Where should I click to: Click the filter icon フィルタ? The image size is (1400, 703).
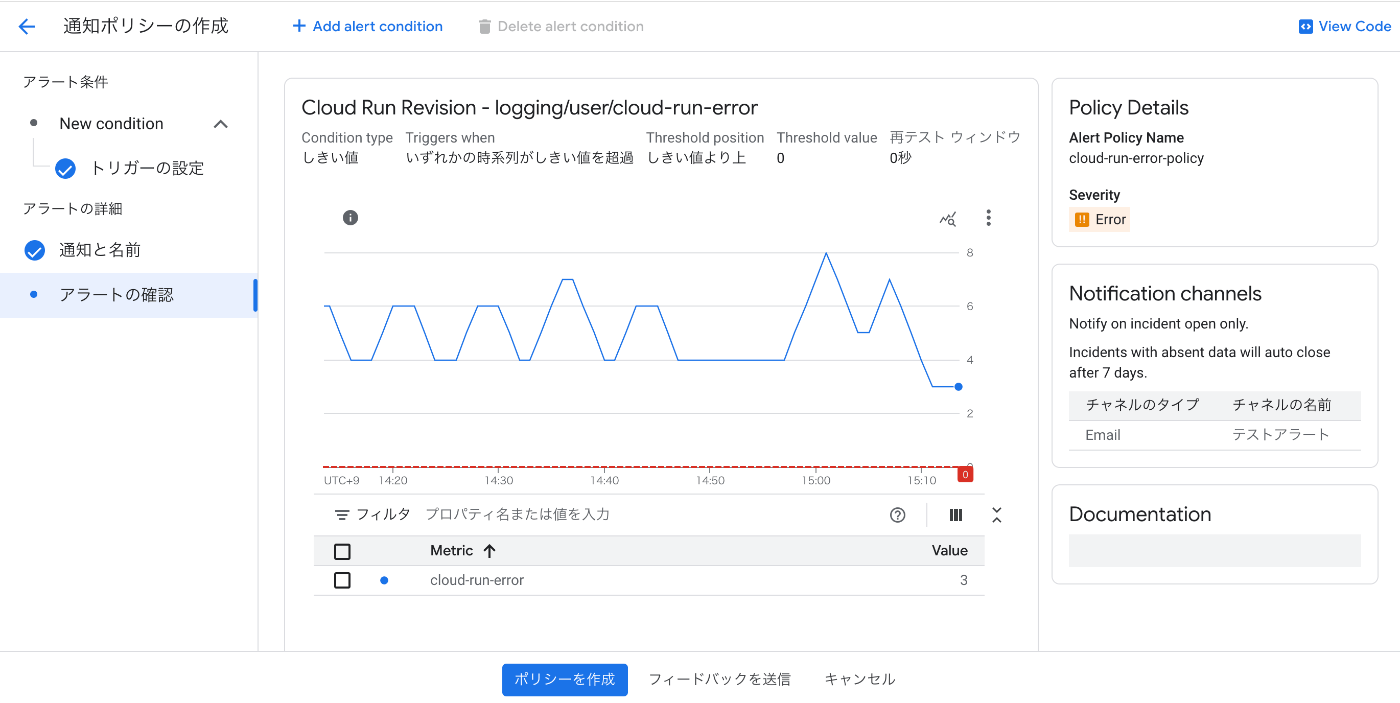tap(342, 515)
